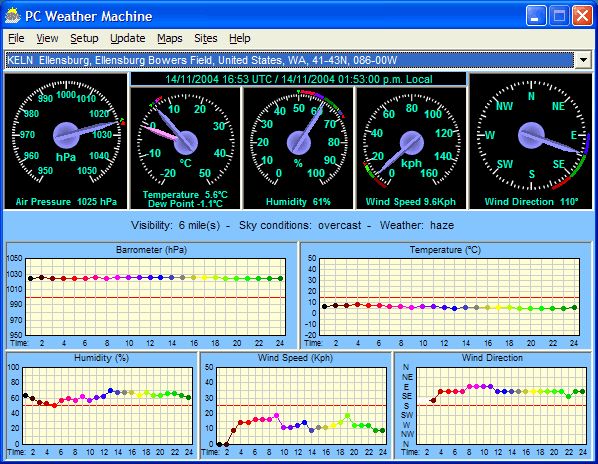
Task: Open the Sites menu
Action: (x=206, y=39)
